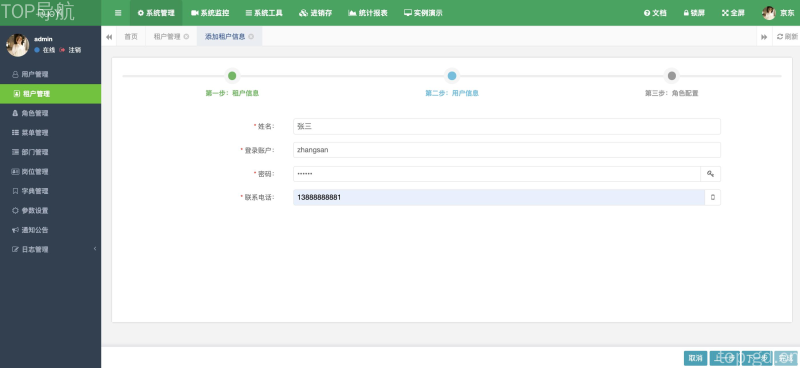Click the 联系电话 input field

pyautogui.click(x=499, y=198)
